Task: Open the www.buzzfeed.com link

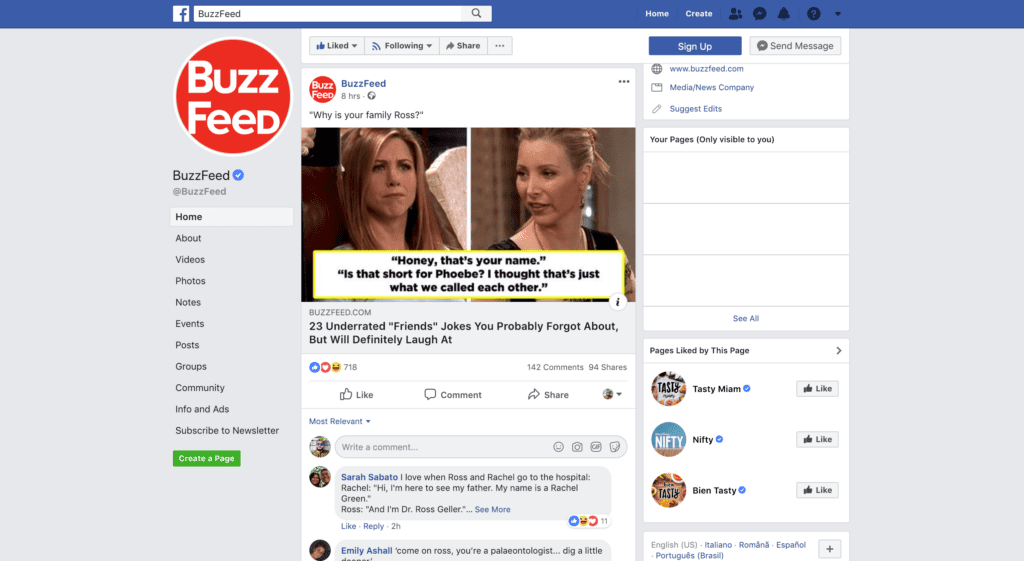Action: [706, 69]
